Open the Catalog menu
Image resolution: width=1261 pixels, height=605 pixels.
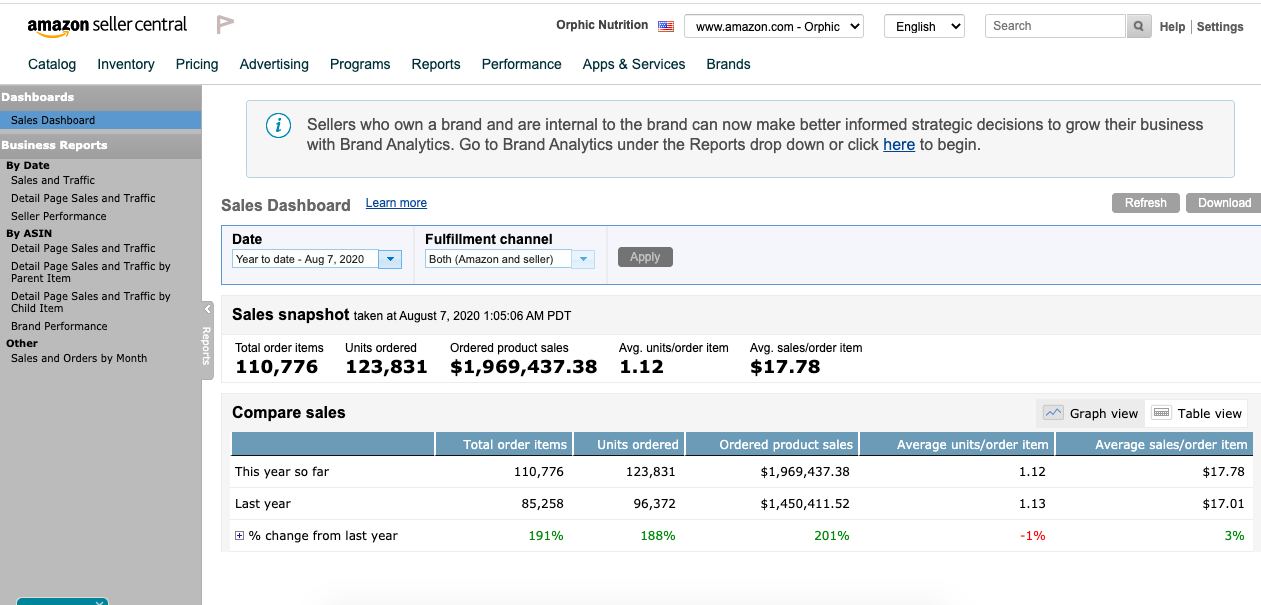tap(52, 64)
